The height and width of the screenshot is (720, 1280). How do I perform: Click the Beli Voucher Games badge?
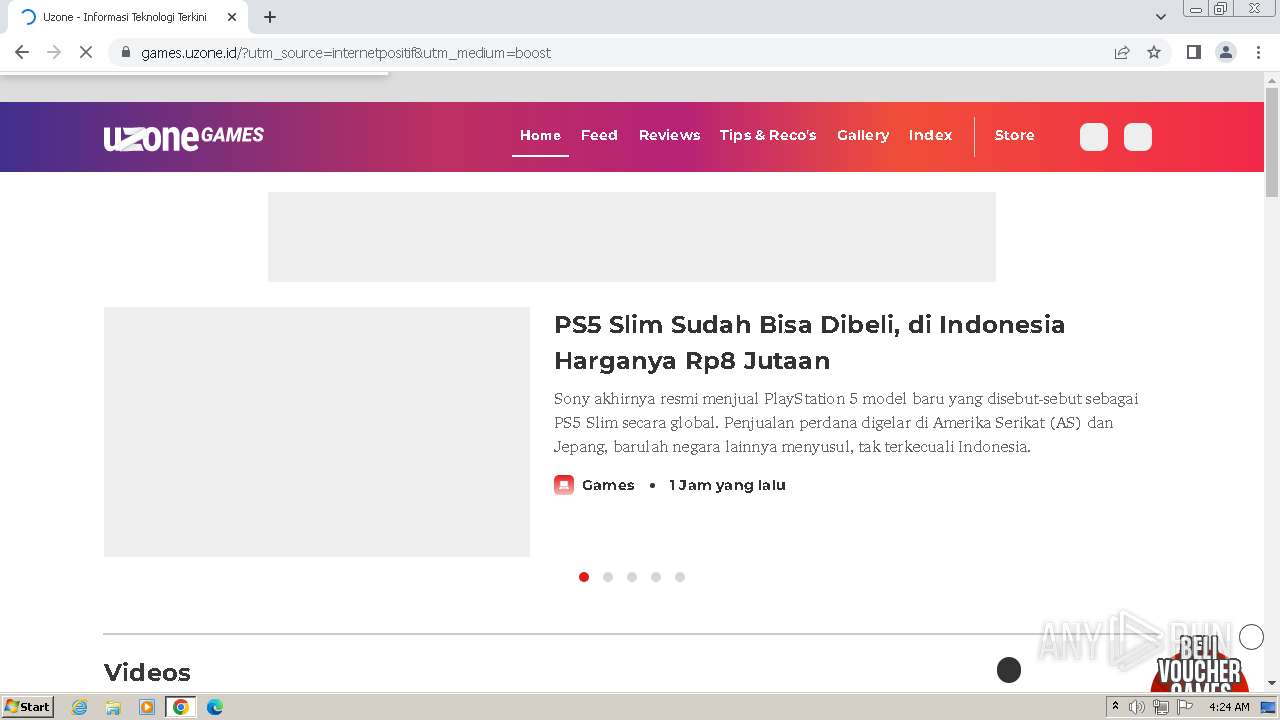pos(1199,662)
